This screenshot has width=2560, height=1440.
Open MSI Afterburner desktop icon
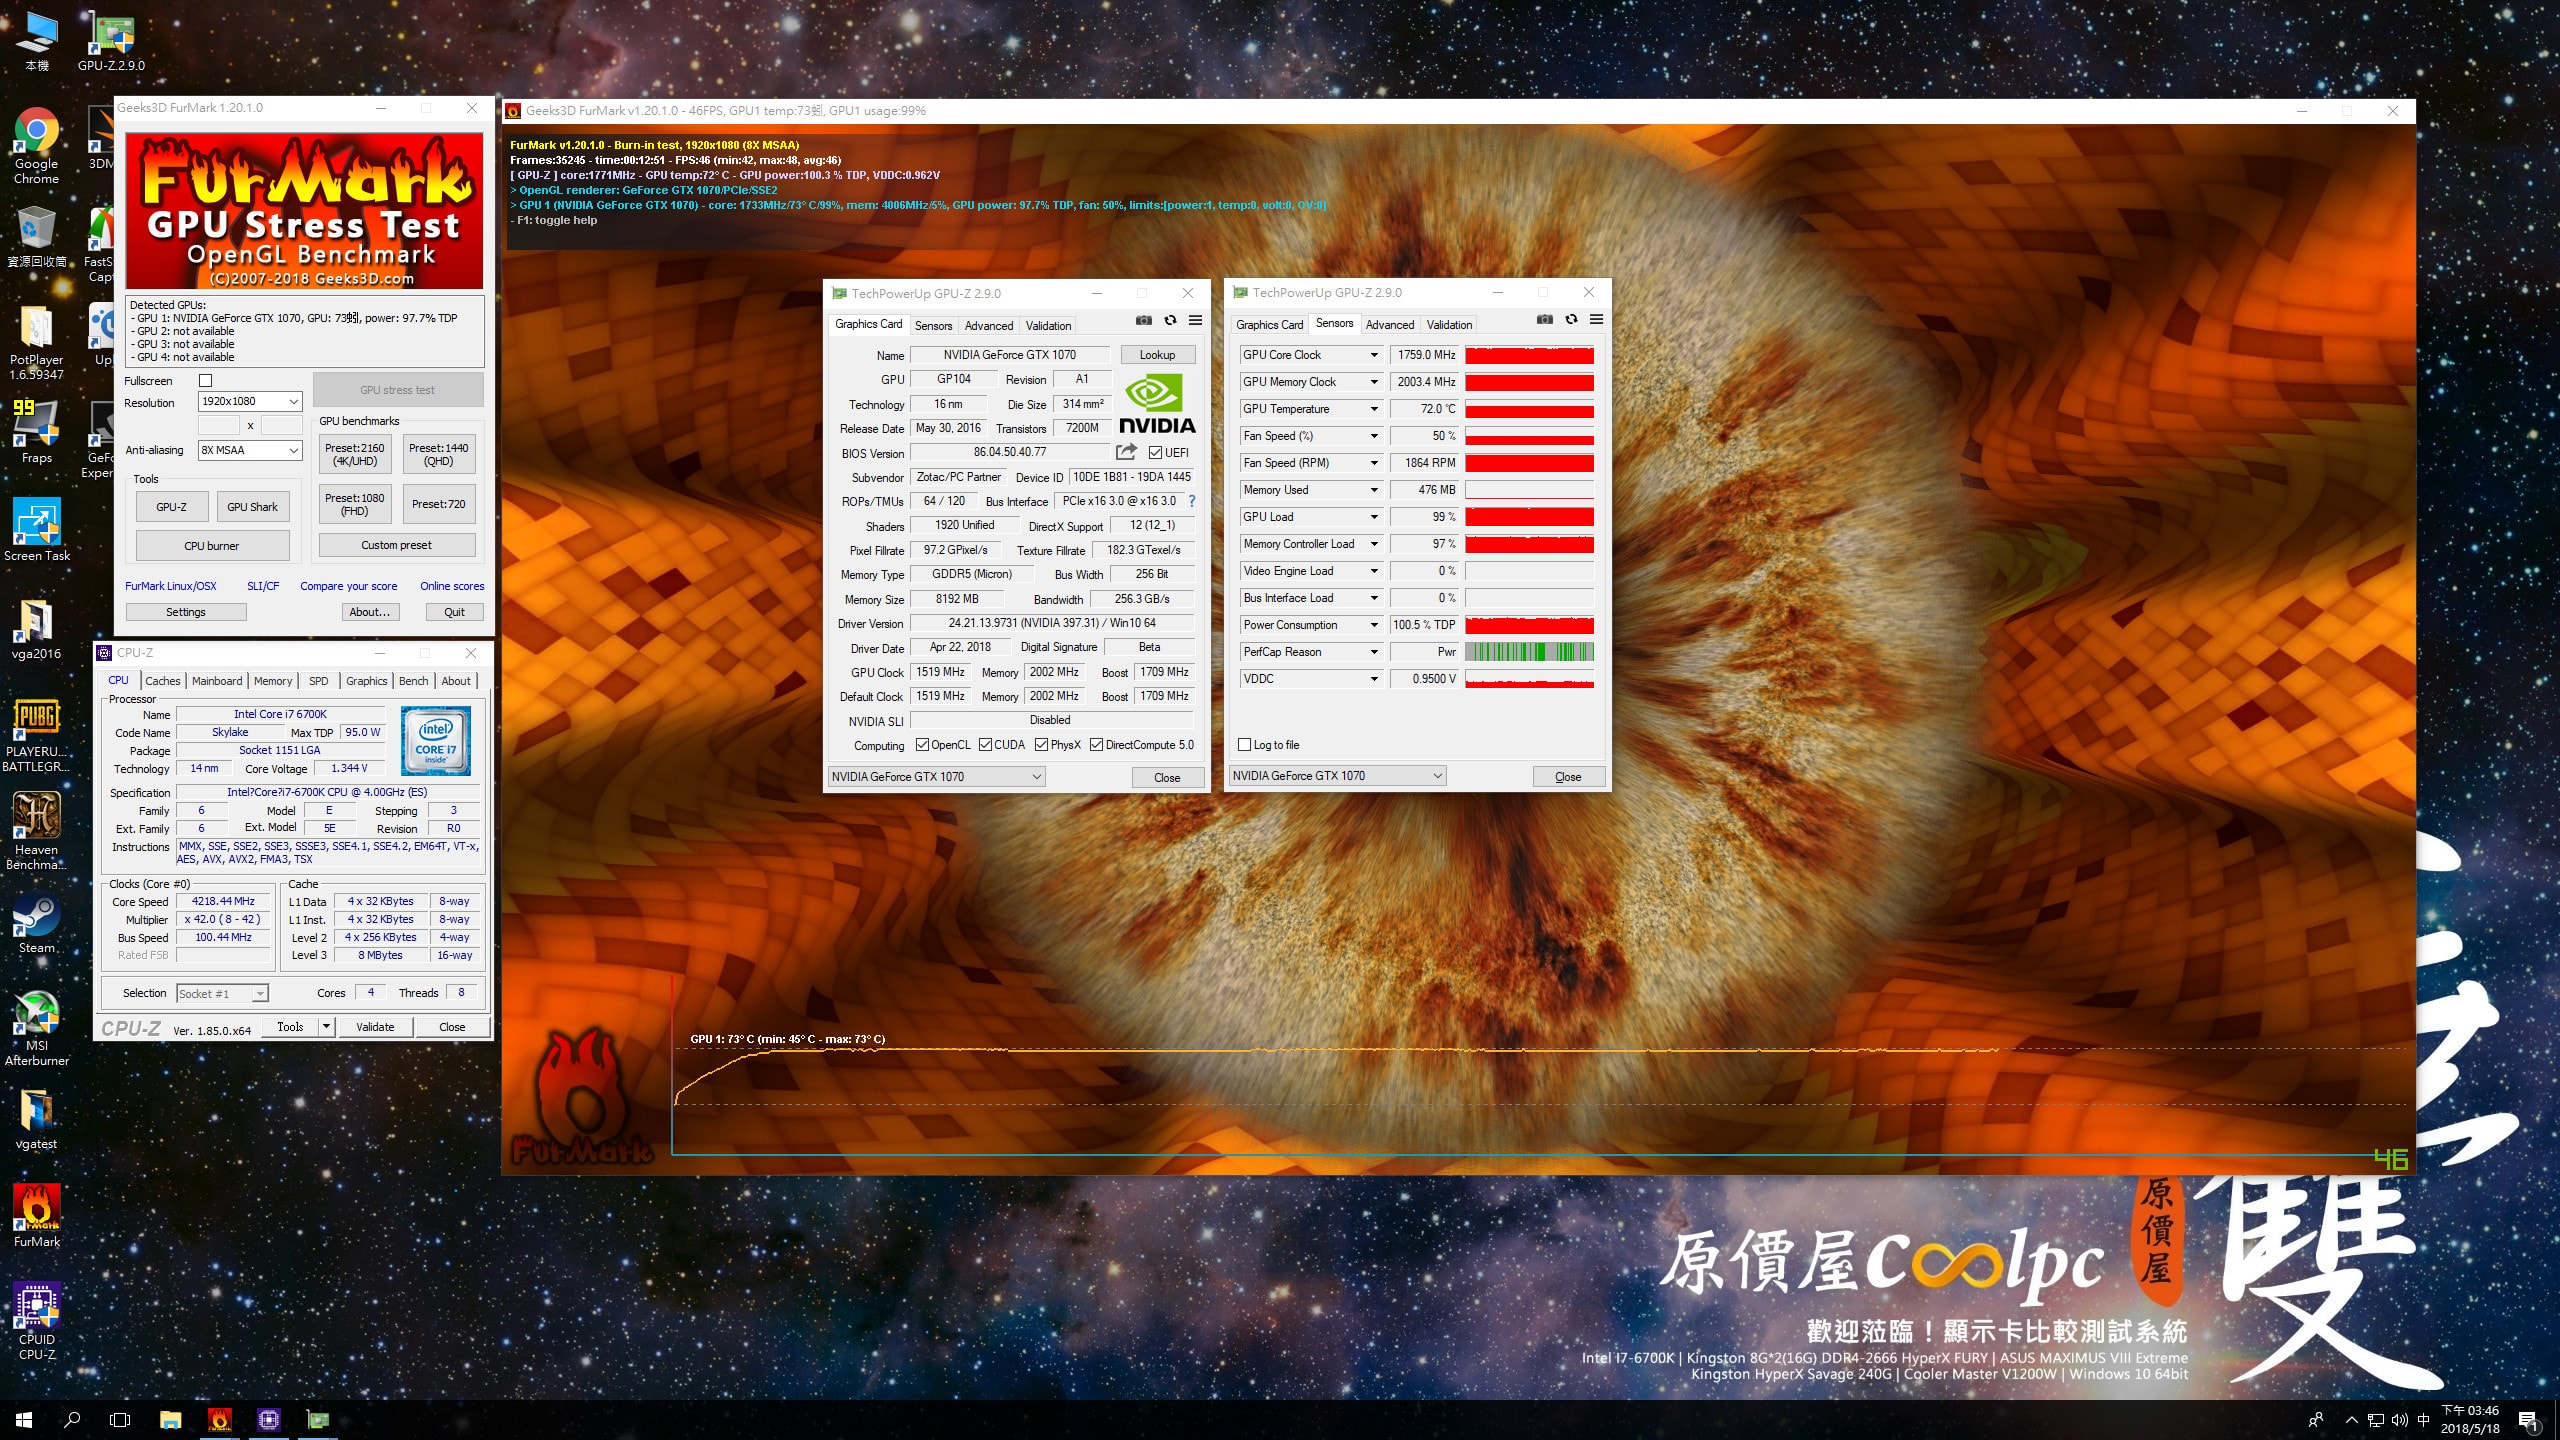click(x=36, y=1028)
